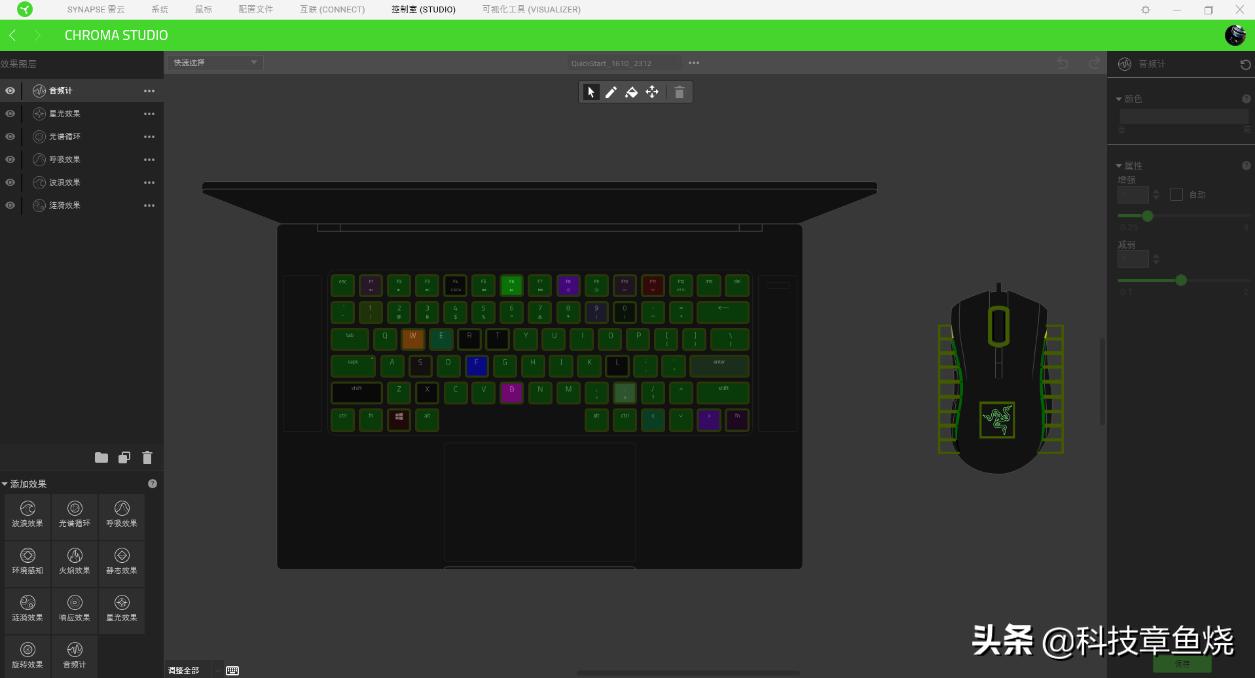Open the 涟漪效果 layer three-dot menu
1255x678 pixels.
149,205
